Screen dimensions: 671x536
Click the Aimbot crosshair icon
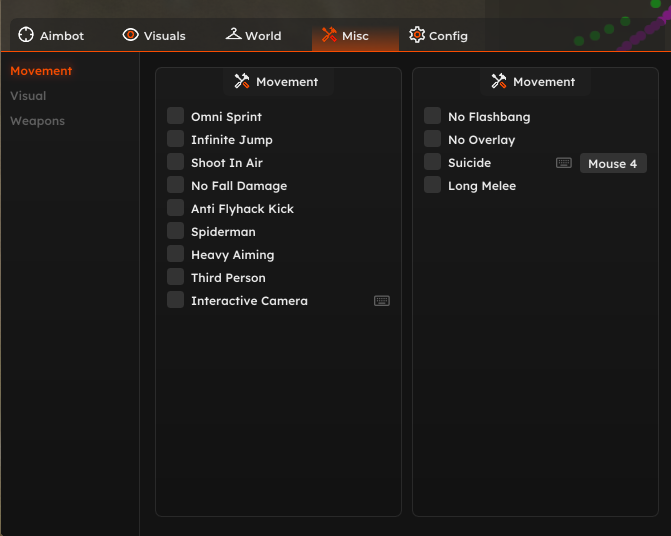(x=26, y=35)
